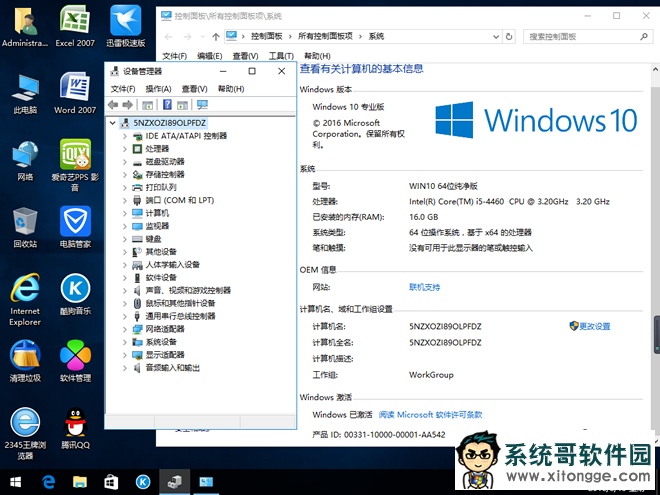Select the Internet Explorer desktop icon
Image resolution: width=660 pixels, height=495 pixels.
point(25,299)
